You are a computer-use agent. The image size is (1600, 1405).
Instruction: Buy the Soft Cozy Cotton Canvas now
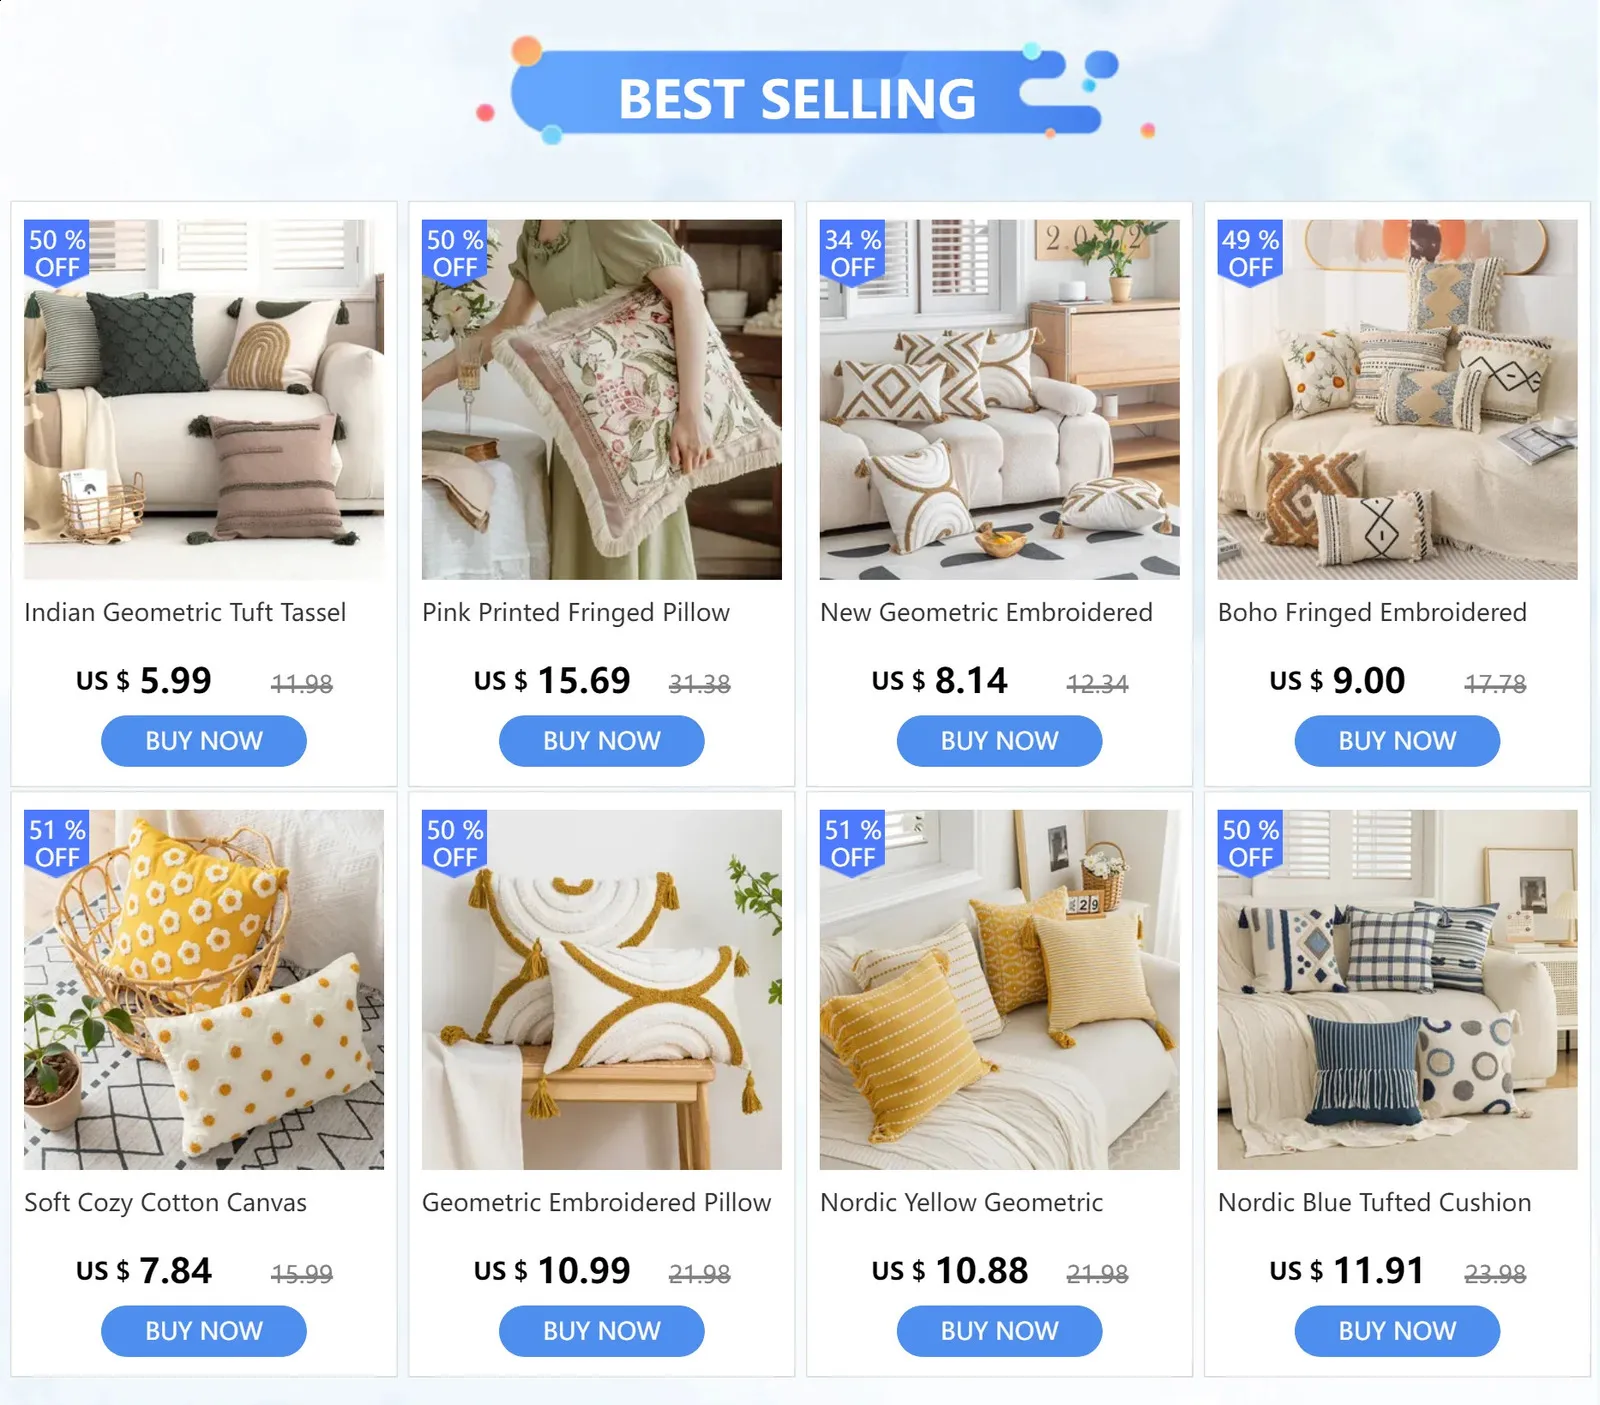click(x=204, y=1331)
